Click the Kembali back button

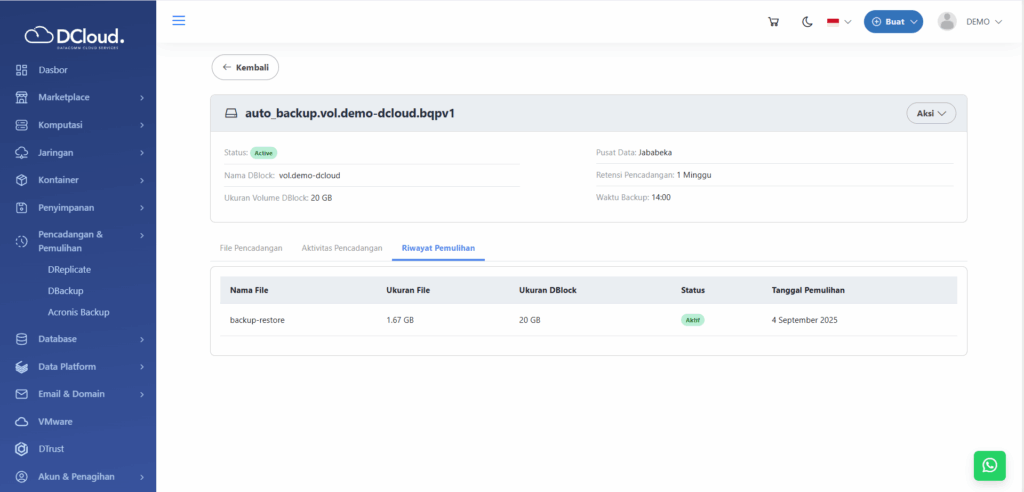tap(245, 67)
